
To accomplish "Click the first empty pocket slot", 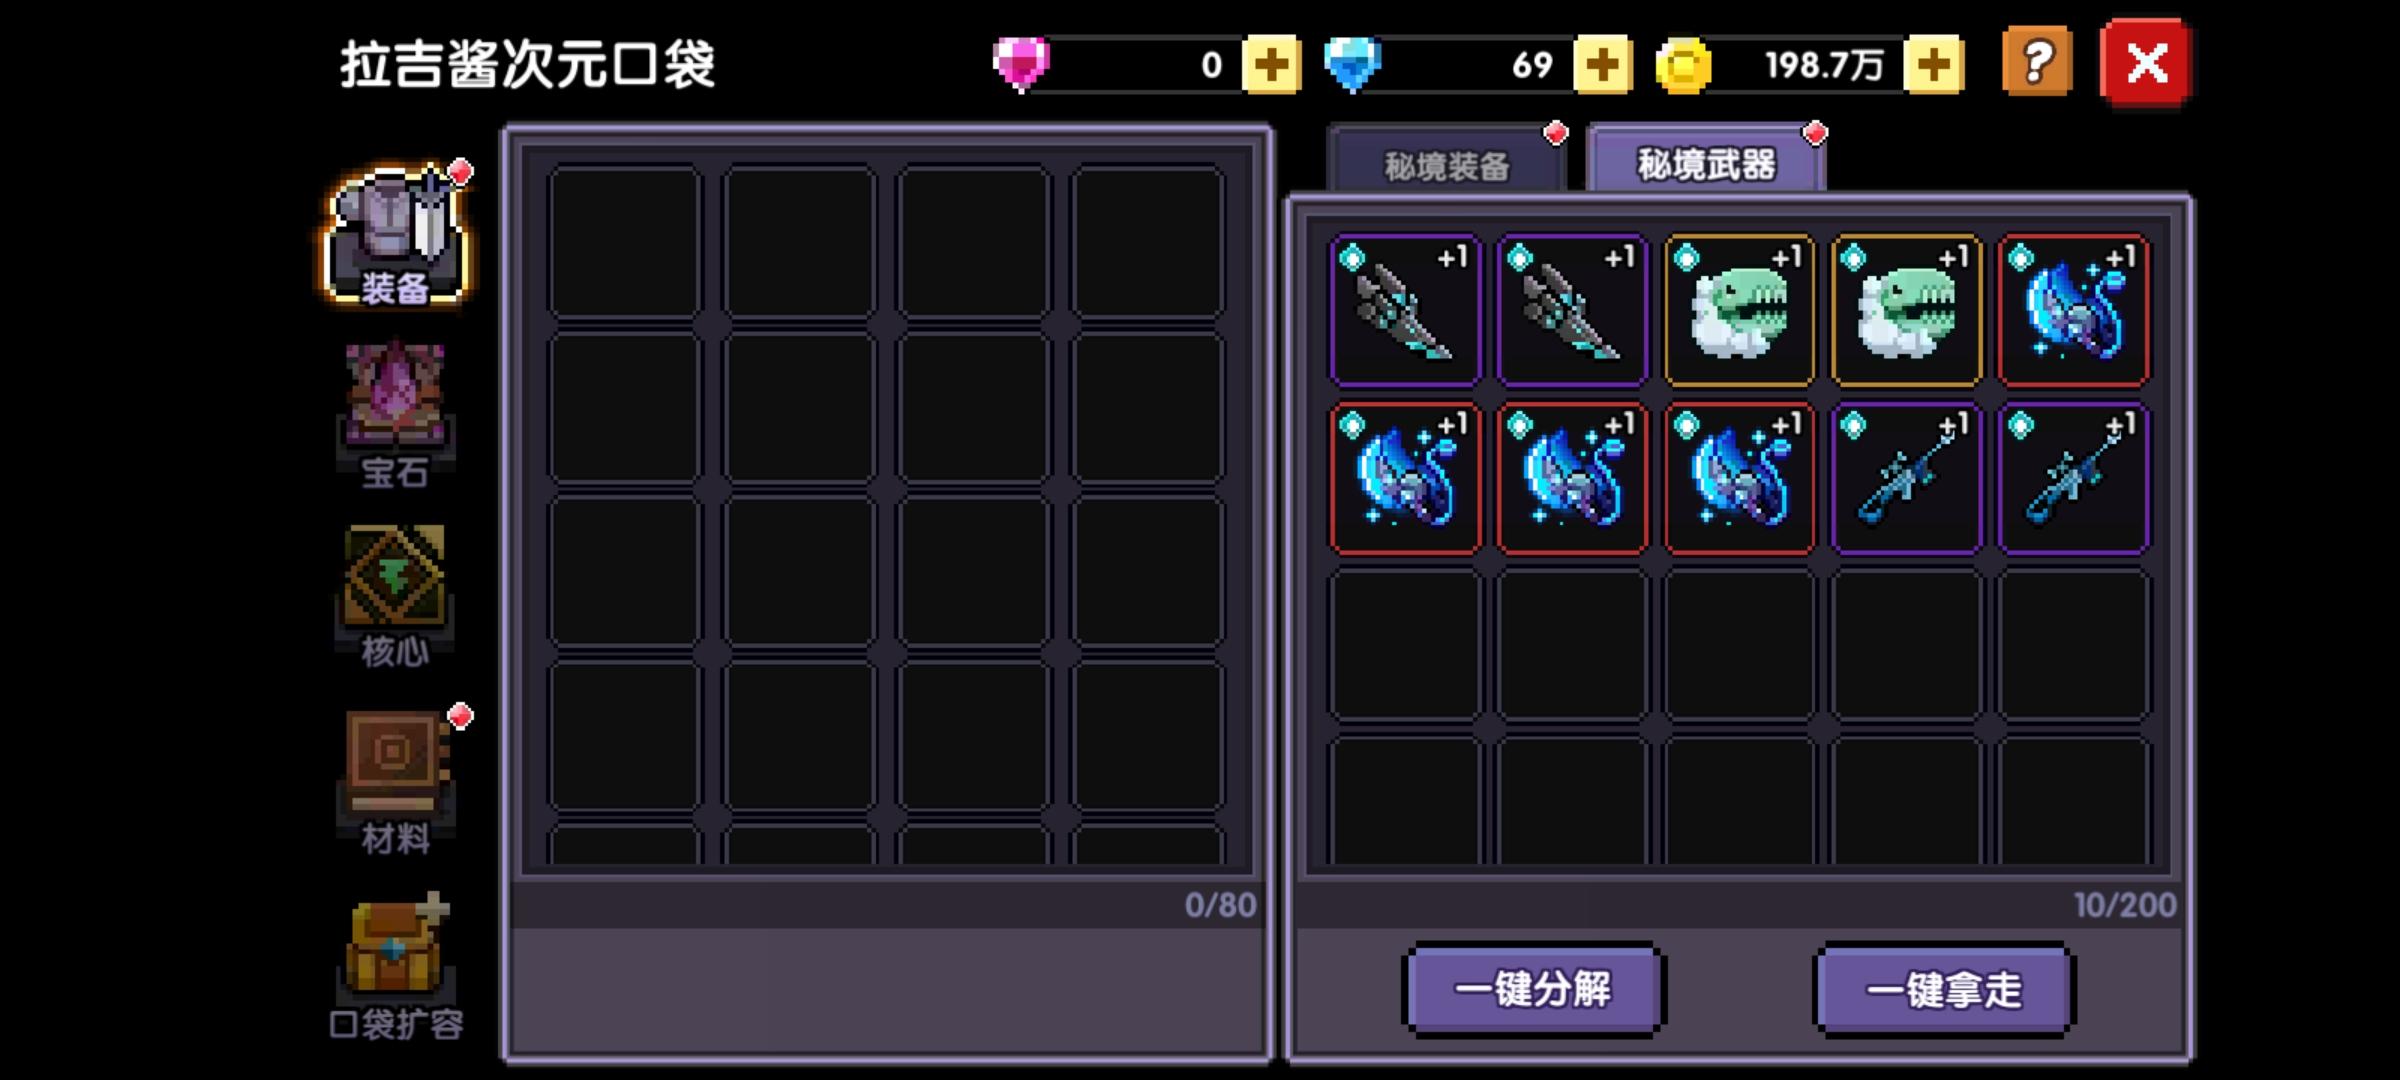I will [x=625, y=240].
